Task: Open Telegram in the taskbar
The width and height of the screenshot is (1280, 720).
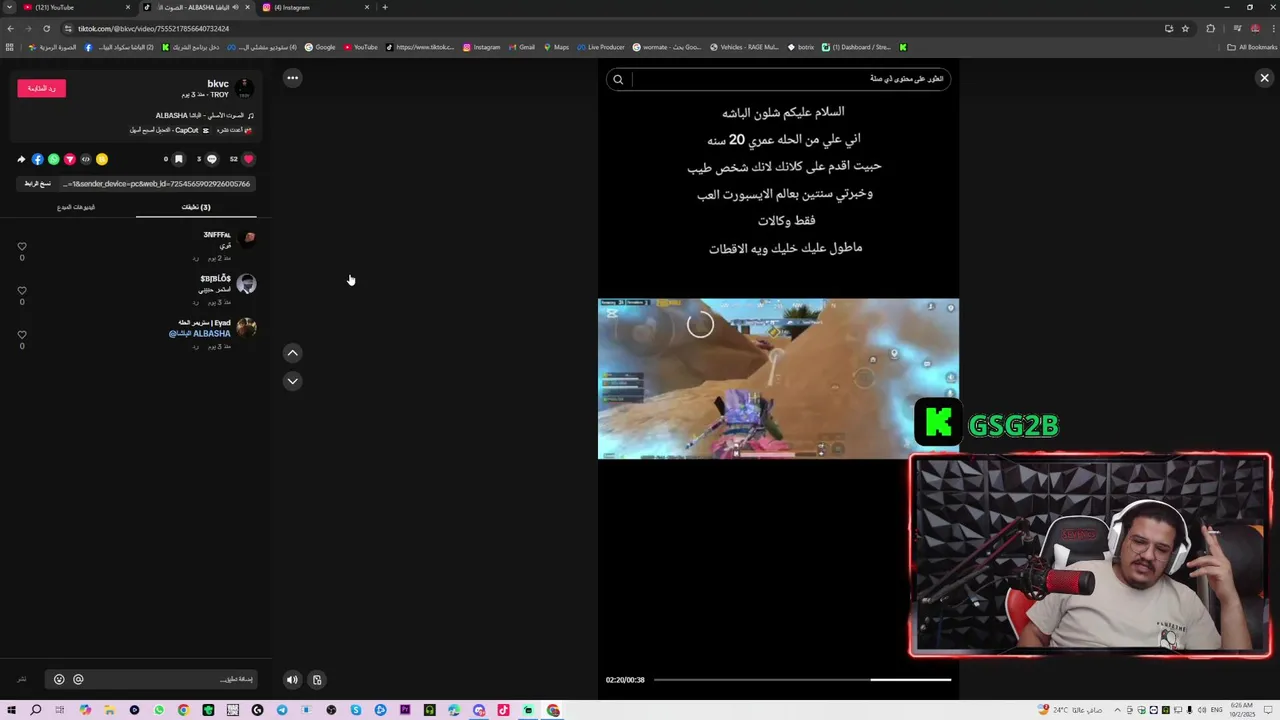Action: 282,710
